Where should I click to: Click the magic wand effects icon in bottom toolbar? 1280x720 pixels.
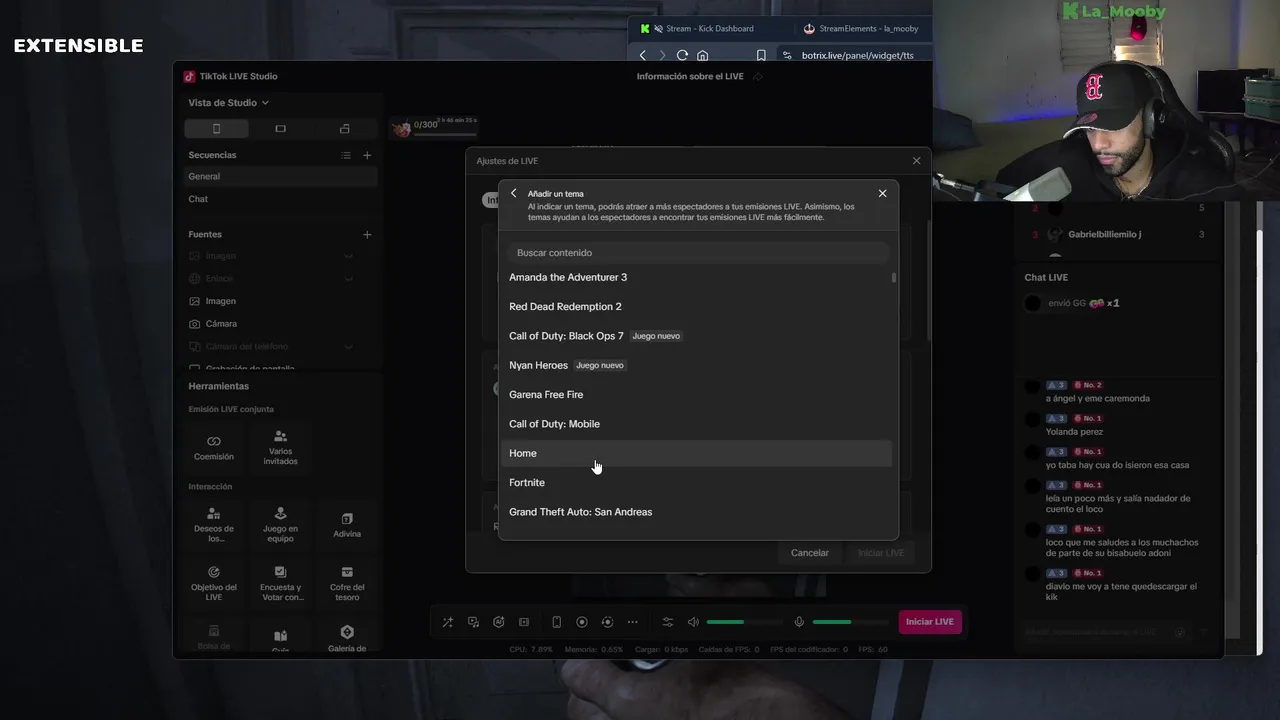tap(448, 622)
